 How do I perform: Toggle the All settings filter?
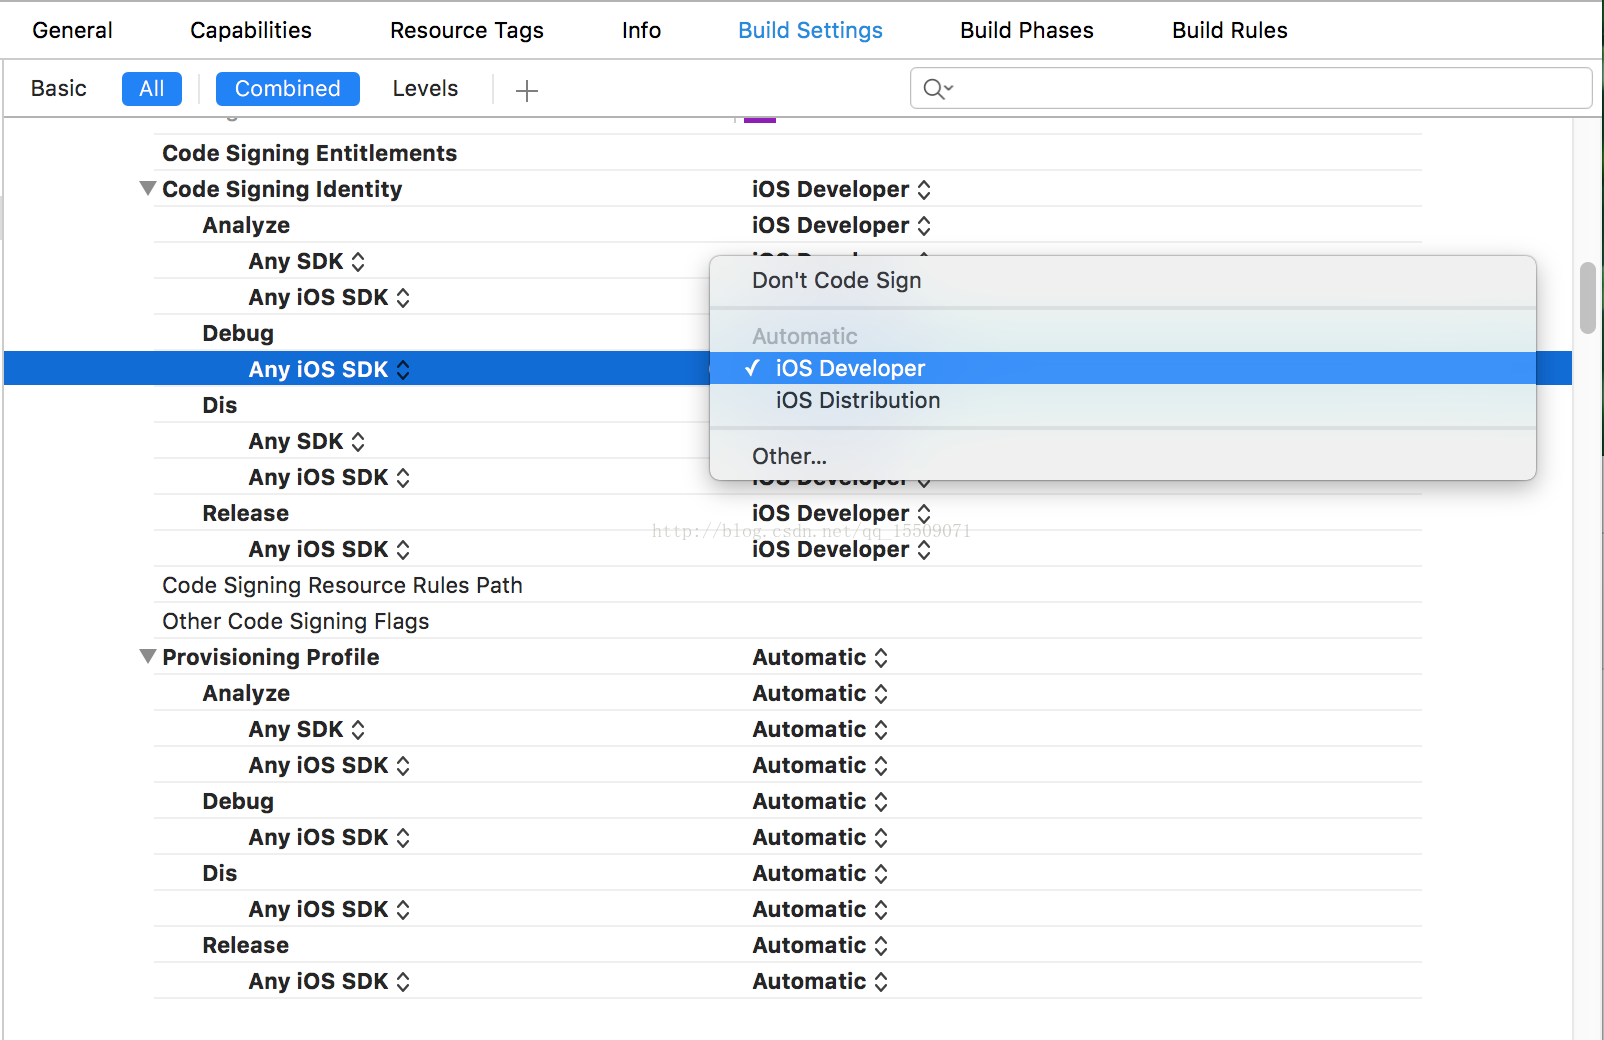pyautogui.click(x=152, y=89)
